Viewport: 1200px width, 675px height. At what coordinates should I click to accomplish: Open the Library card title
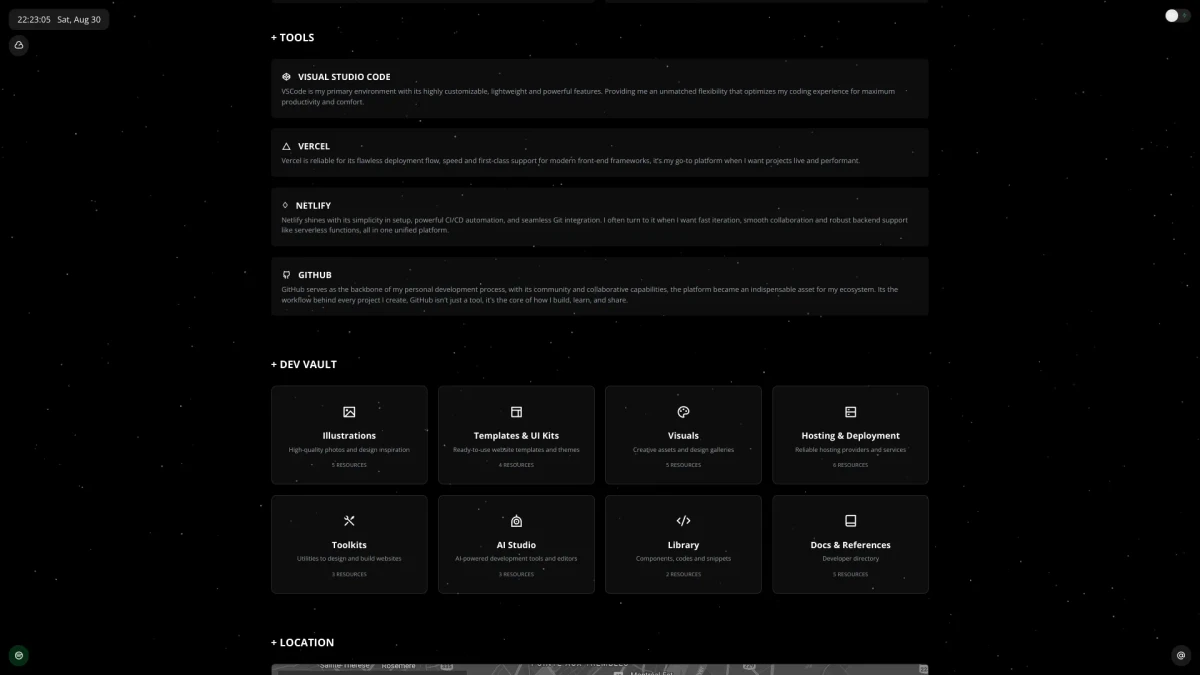pos(683,545)
